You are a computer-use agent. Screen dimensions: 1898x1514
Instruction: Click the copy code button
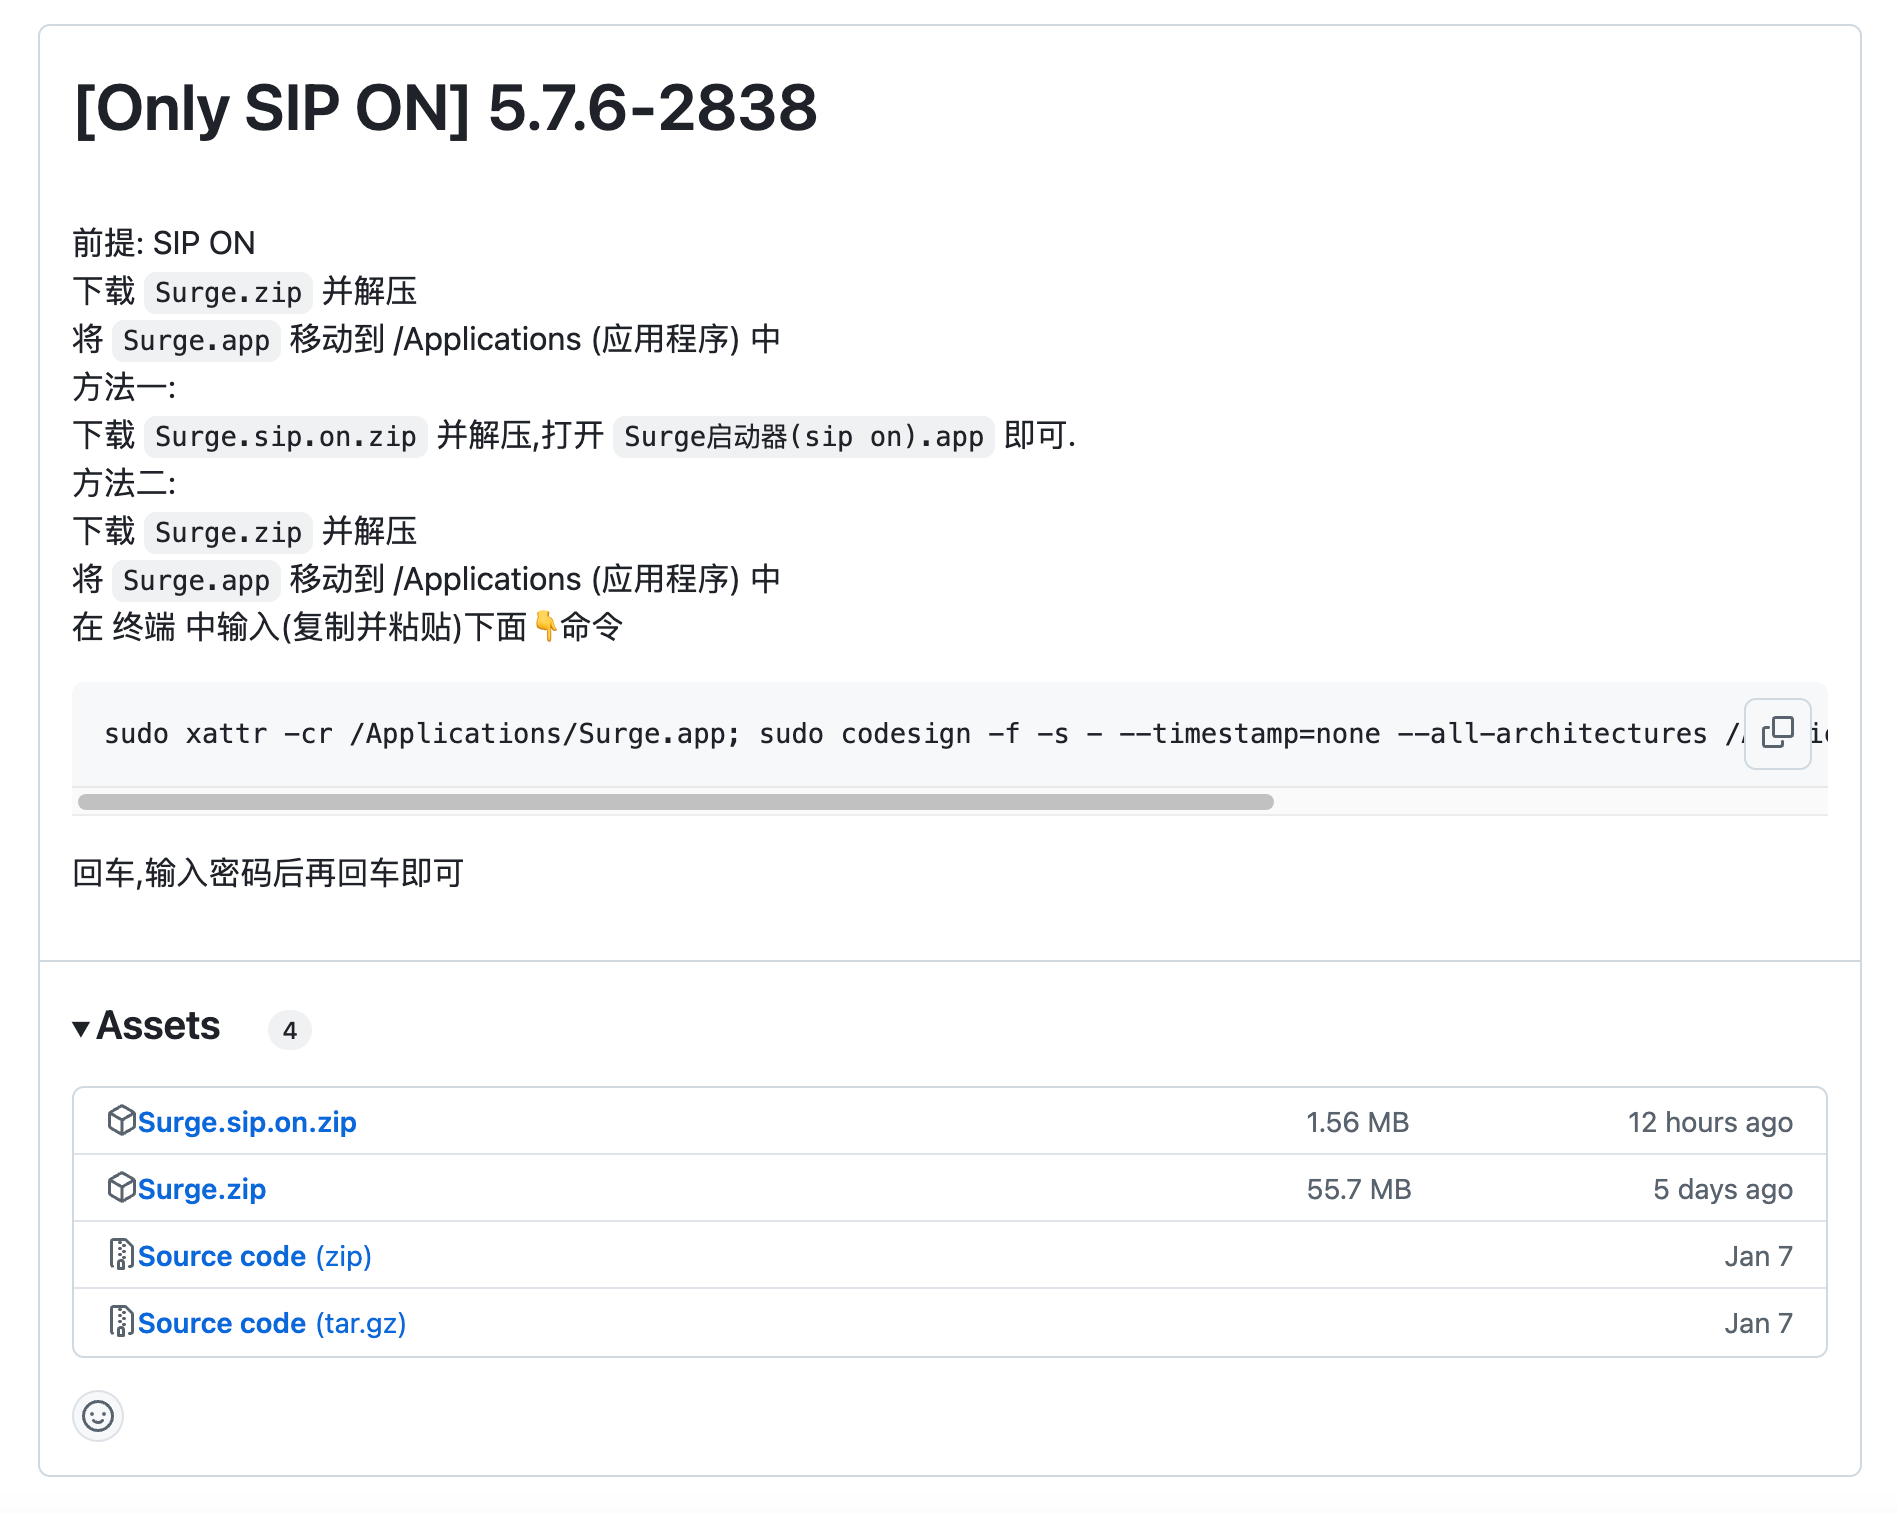(x=1777, y=733)
